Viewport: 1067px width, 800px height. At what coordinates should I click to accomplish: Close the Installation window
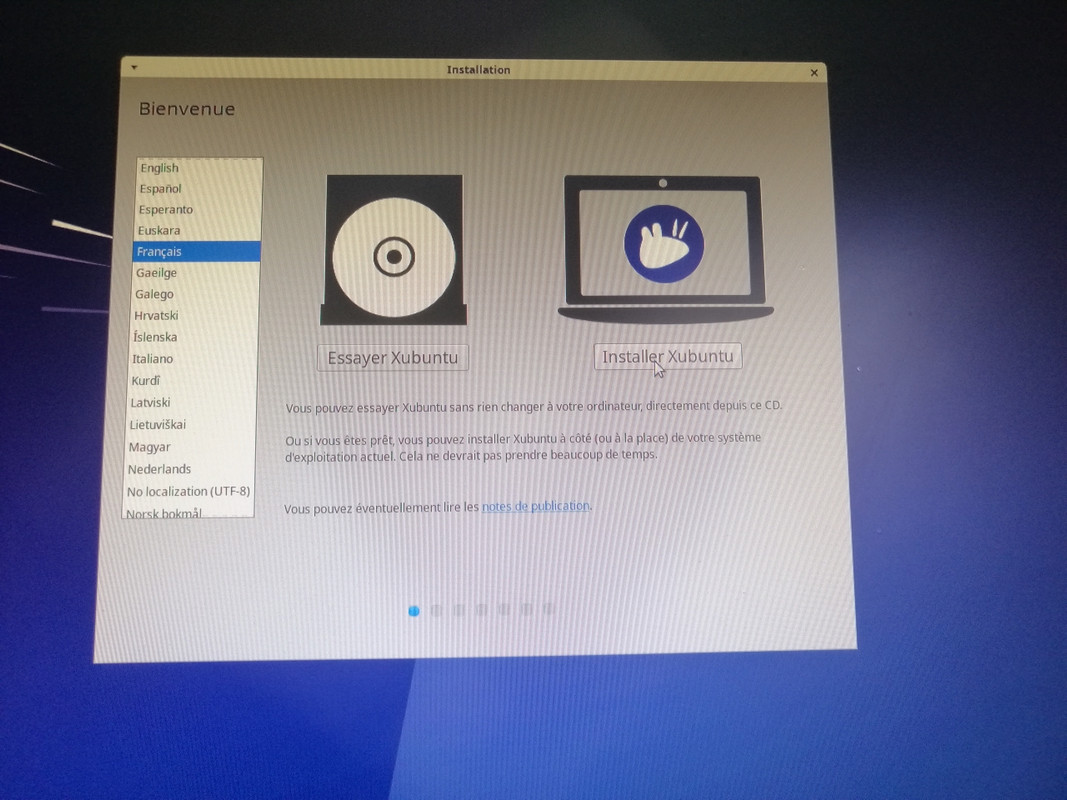click(814, 73)
